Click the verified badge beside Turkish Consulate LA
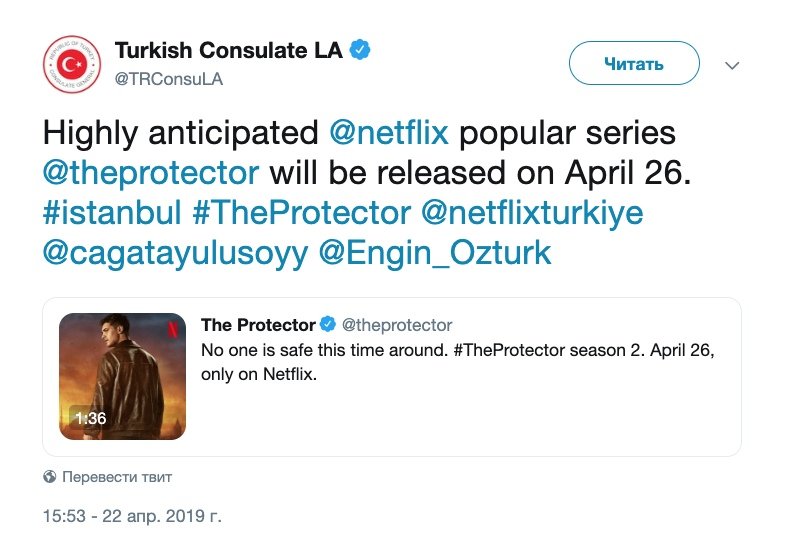790x541 pixels. tap(360, 51)
